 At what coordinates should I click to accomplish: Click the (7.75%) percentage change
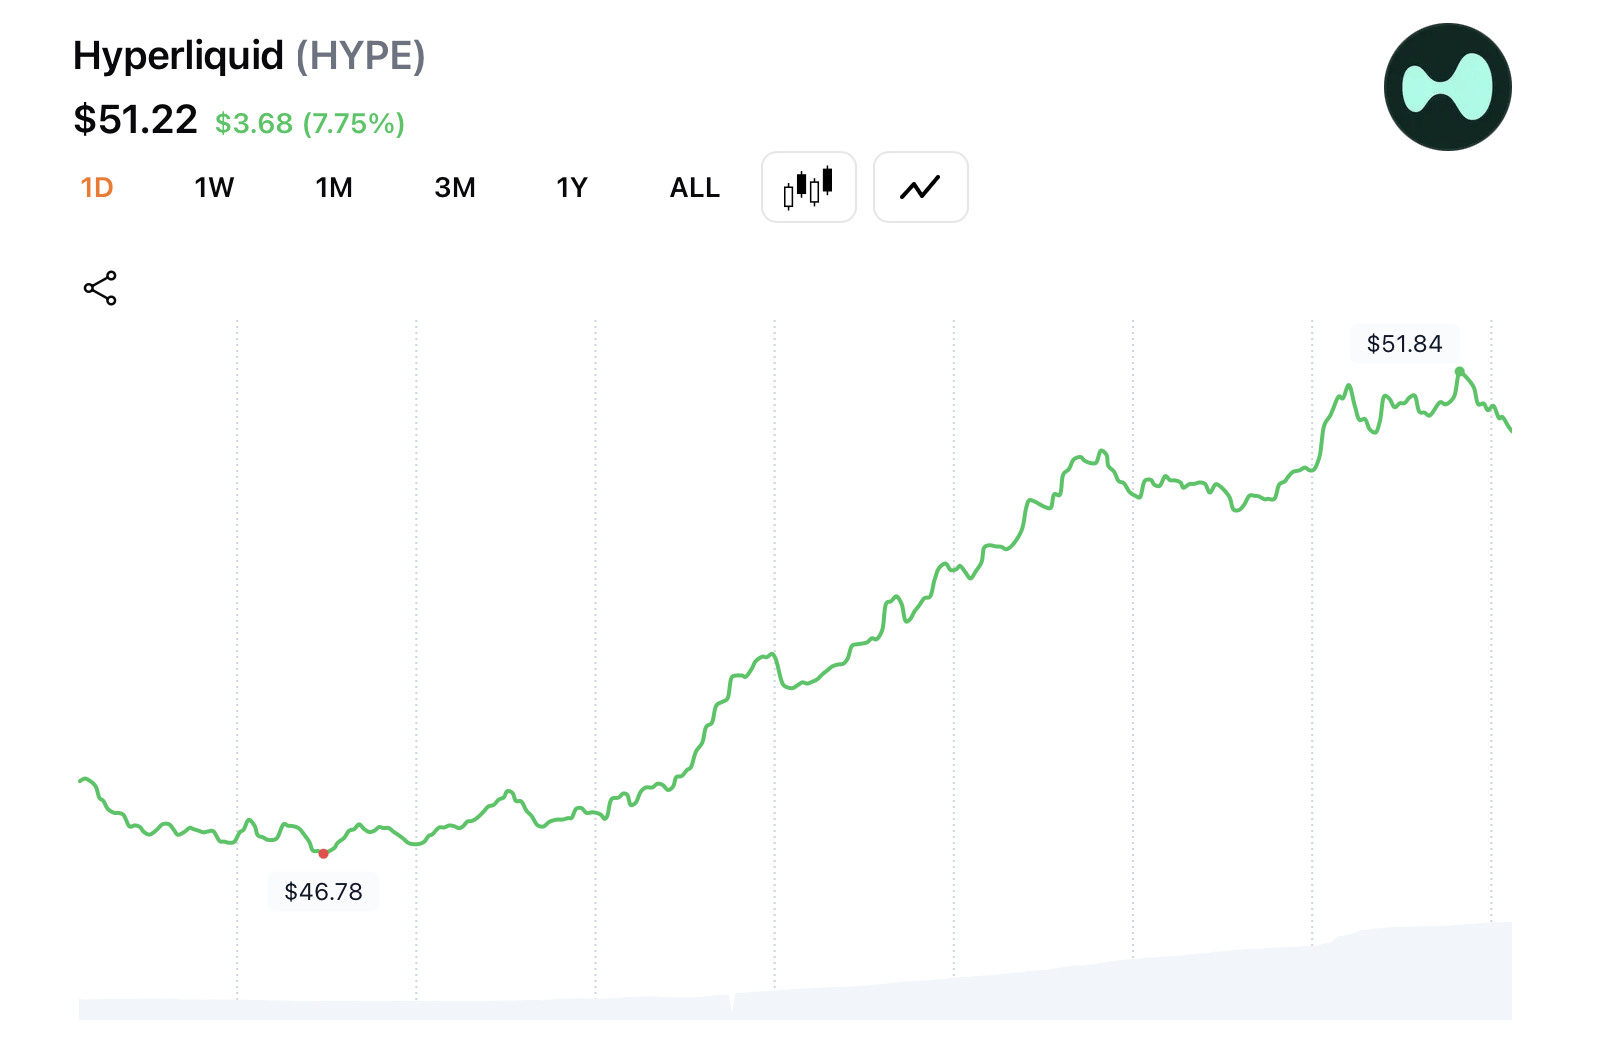coord(354,123)
